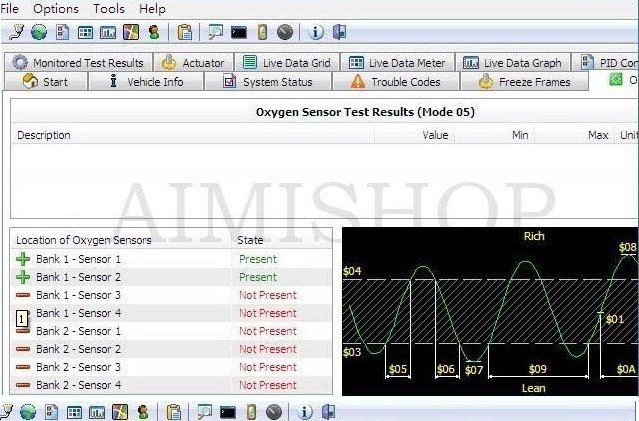This screenshot has height=421, width=639.
Task: Switch to the Freeze Frames tab
Action: [x=524, y=82]
